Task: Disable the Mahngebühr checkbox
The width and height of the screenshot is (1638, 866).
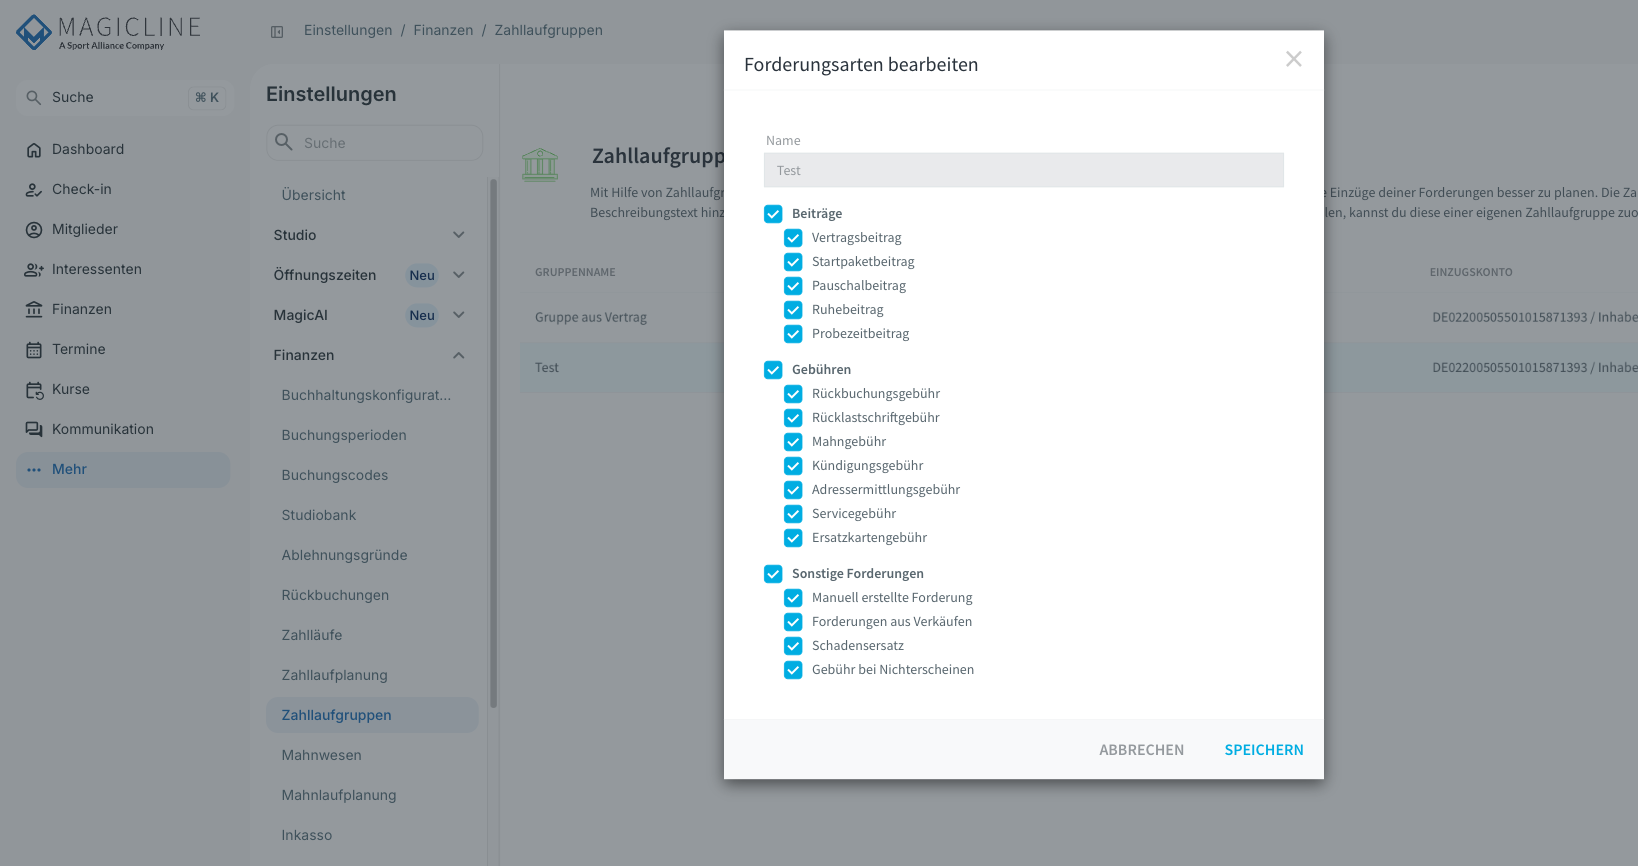Action: (793, 442)
